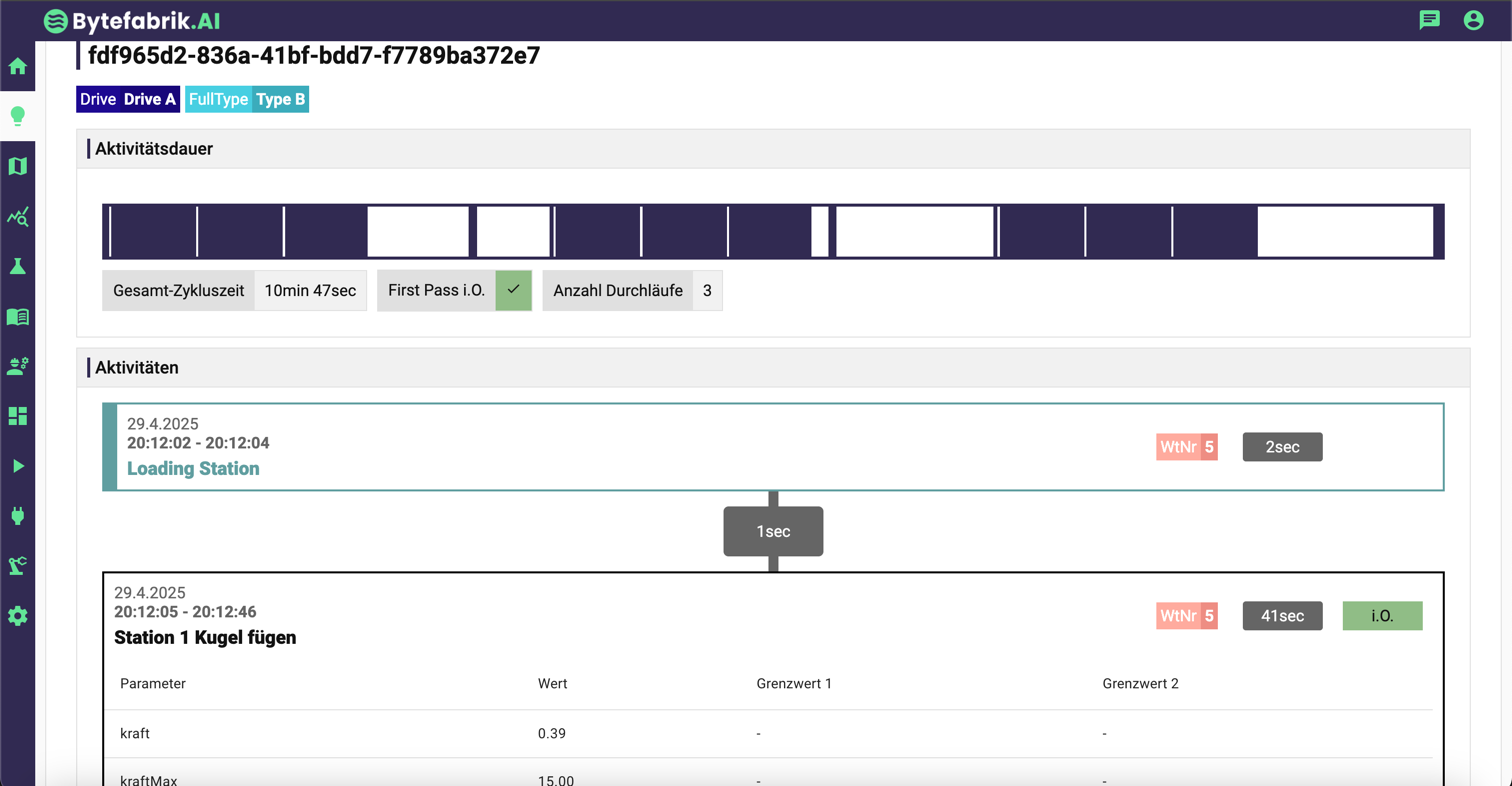Image resolution: width=1512 pixels, height=786 pixels.
Task: Click the Drive A tag
Action: click(127, 100)
